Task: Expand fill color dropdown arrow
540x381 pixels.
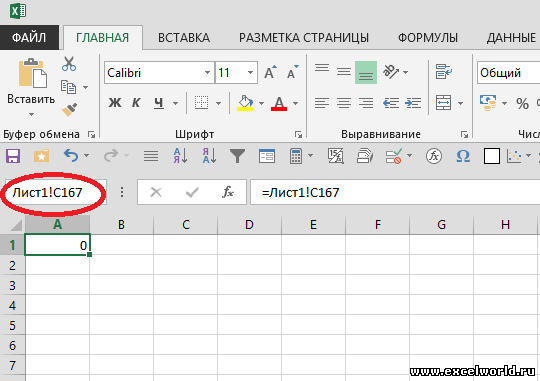Action: pyautogui.click(x=261, y=103)
